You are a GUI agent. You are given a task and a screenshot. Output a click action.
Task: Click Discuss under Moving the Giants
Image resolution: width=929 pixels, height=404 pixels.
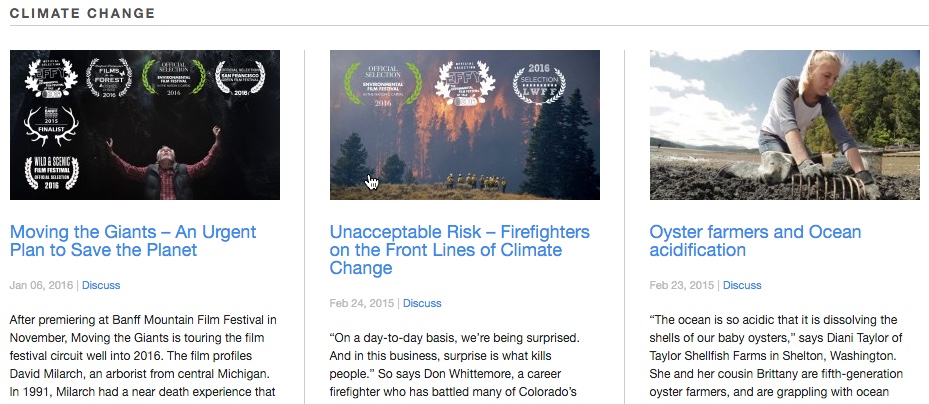point(101,285)
